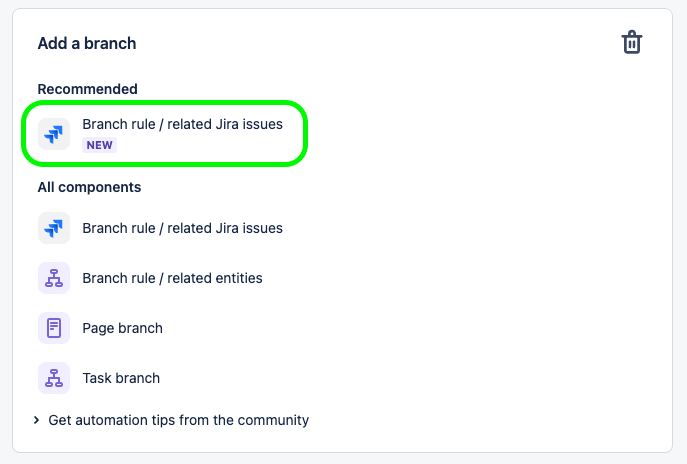The width and height of the screenshot is (687, 464).
Task: Click the trash can delete icon
Action: pos(631,42)
